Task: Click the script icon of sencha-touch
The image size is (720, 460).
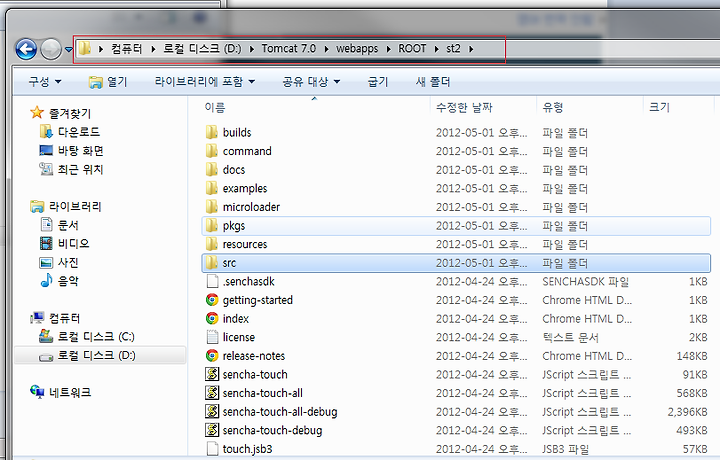Action: click(x=212, y=374)
